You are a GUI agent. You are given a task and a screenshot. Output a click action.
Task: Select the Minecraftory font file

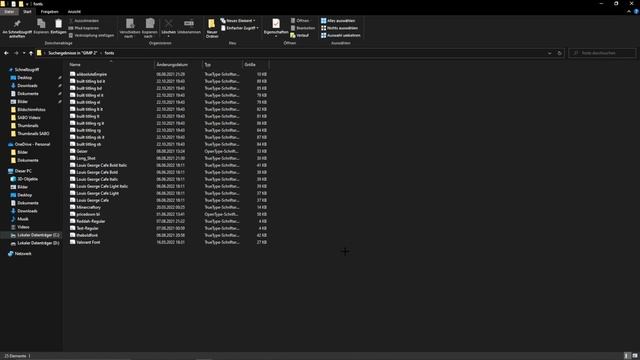pyautogui.click(x=85, y=207)
